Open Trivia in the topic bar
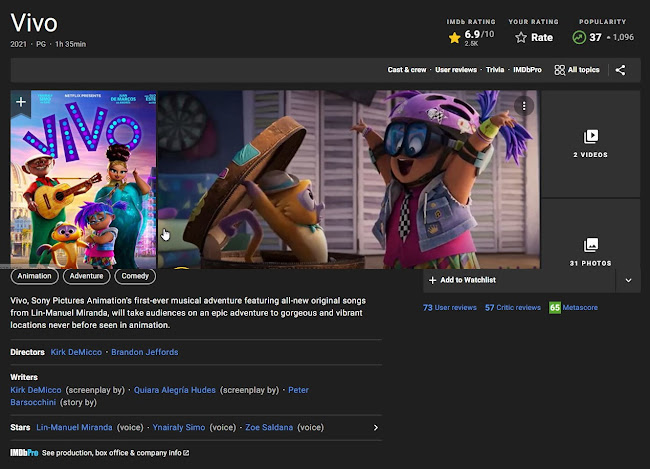650x469 pixels. pyautogui.click(x=495, y=70)
